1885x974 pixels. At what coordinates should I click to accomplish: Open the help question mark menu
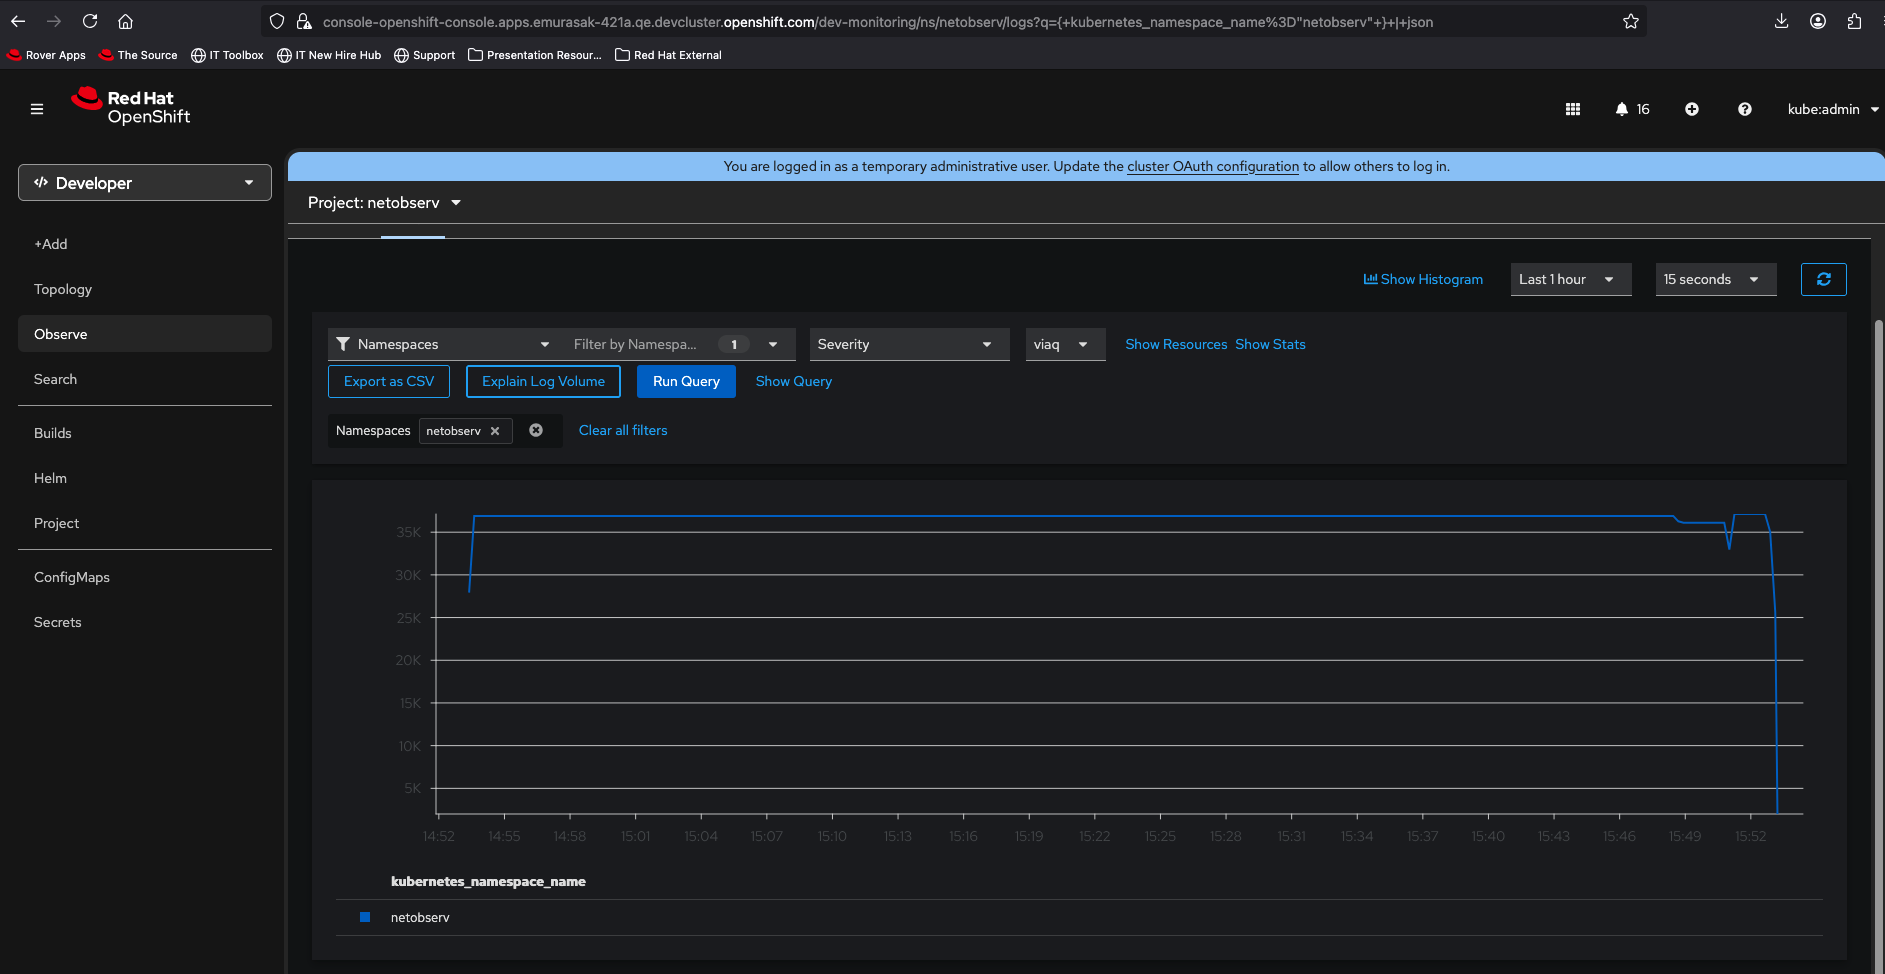(x=1744, y=109)
